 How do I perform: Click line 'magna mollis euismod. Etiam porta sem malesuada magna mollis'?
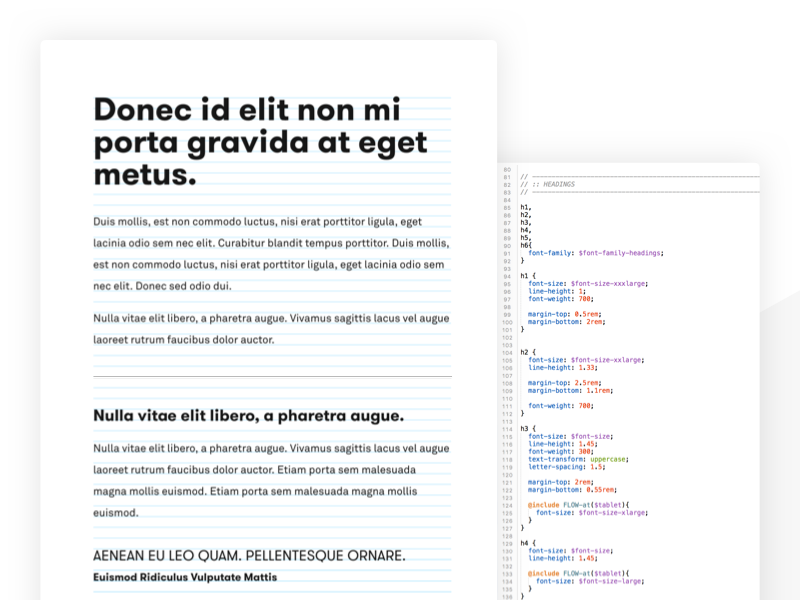[255, 491]
